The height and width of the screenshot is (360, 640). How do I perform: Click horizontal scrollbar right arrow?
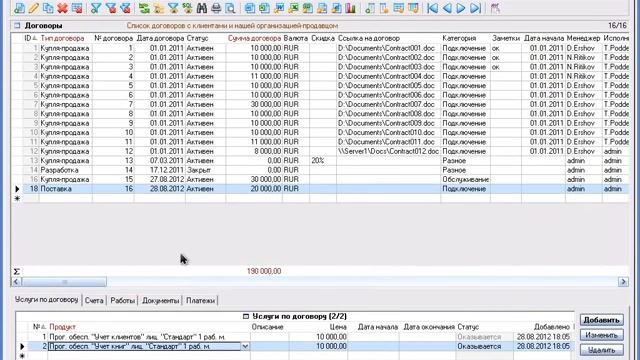[x=623, y=282]
